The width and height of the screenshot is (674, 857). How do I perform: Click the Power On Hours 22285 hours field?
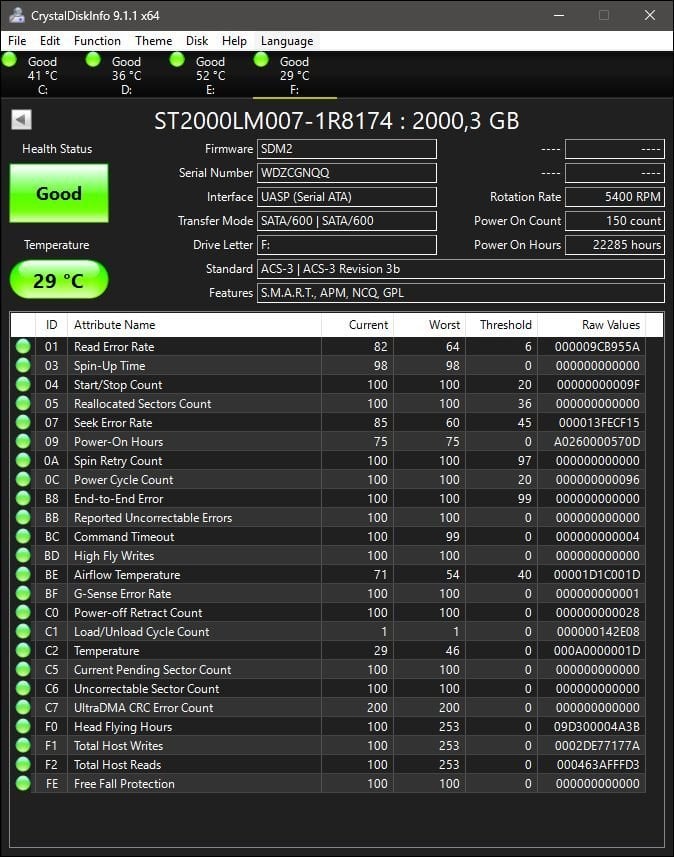pyautogui.click(x=614, y=245)
